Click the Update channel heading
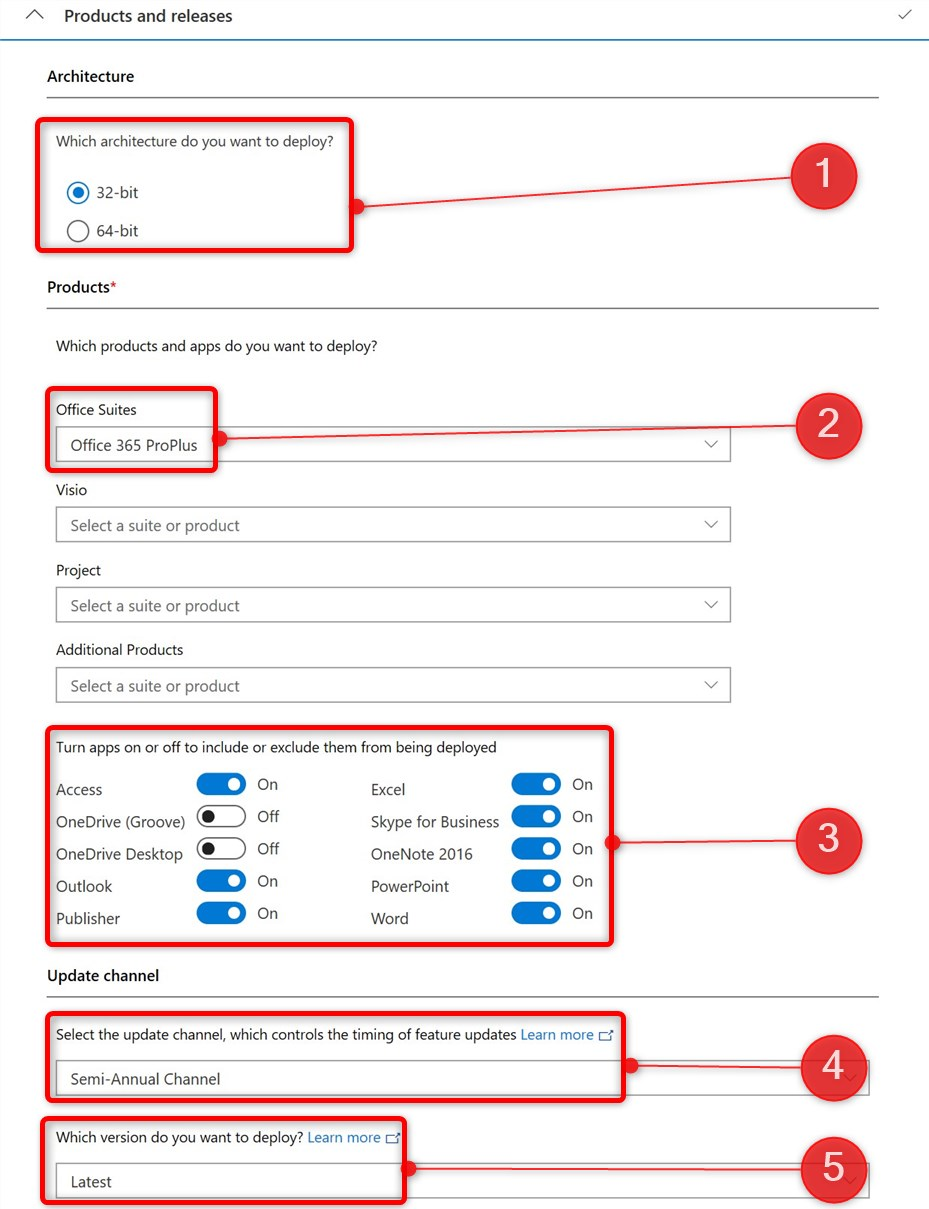This screenshot has height=1209, width=929. coord(103,975)
